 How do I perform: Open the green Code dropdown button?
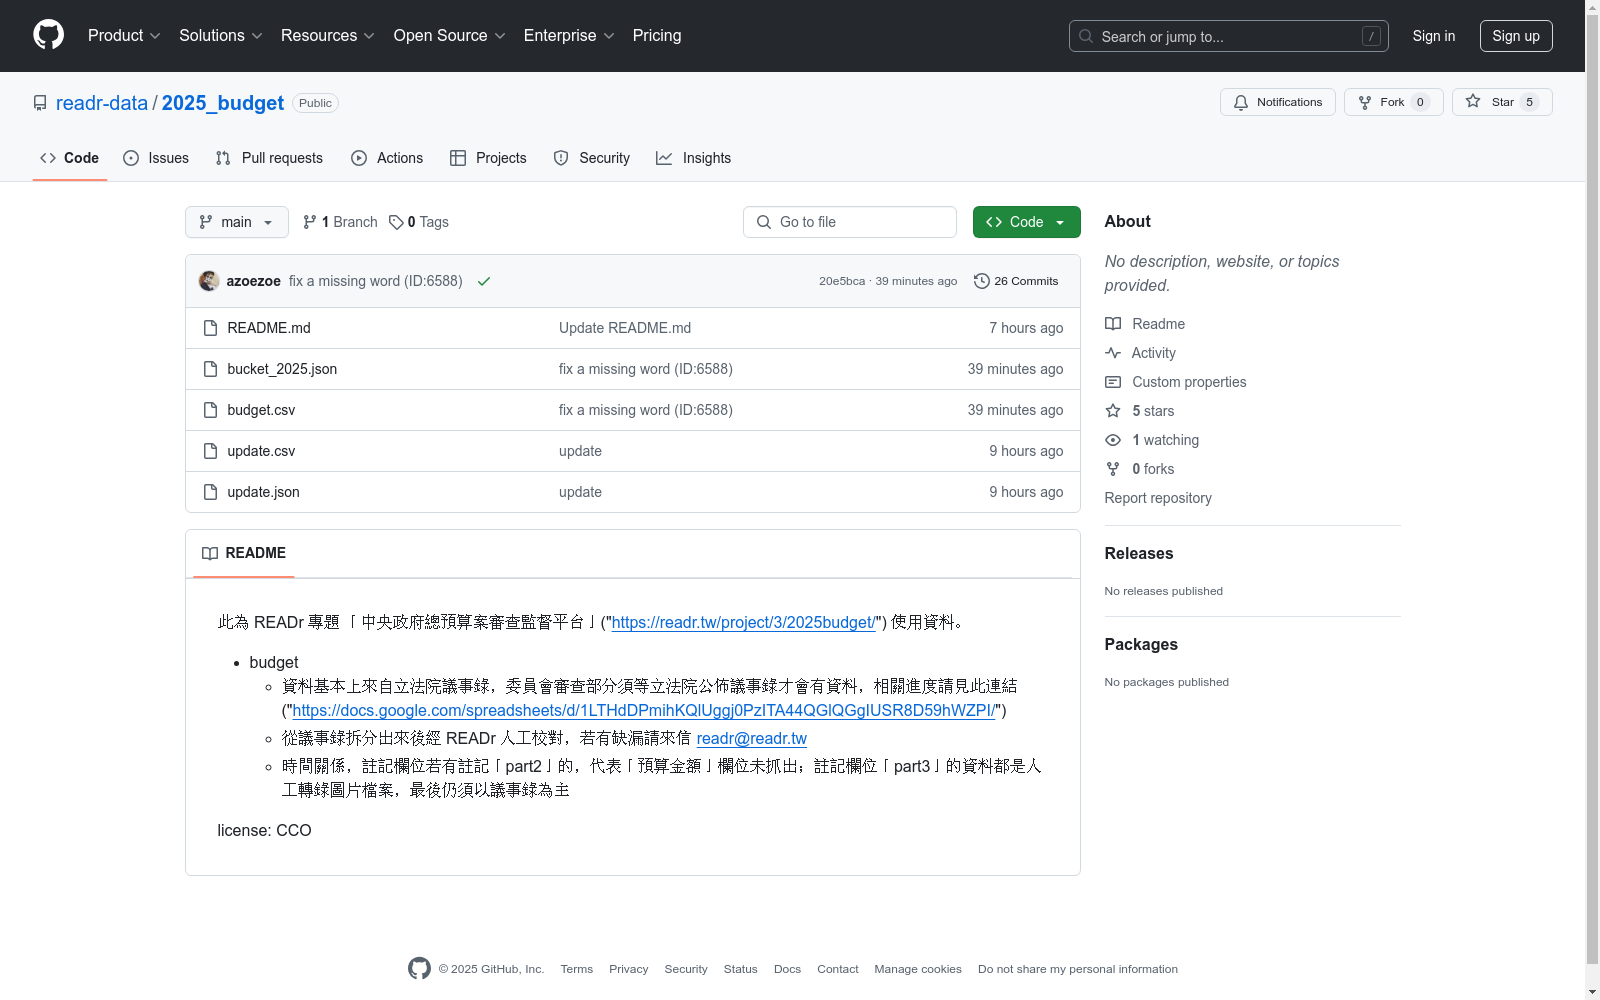click(1026, 222)
